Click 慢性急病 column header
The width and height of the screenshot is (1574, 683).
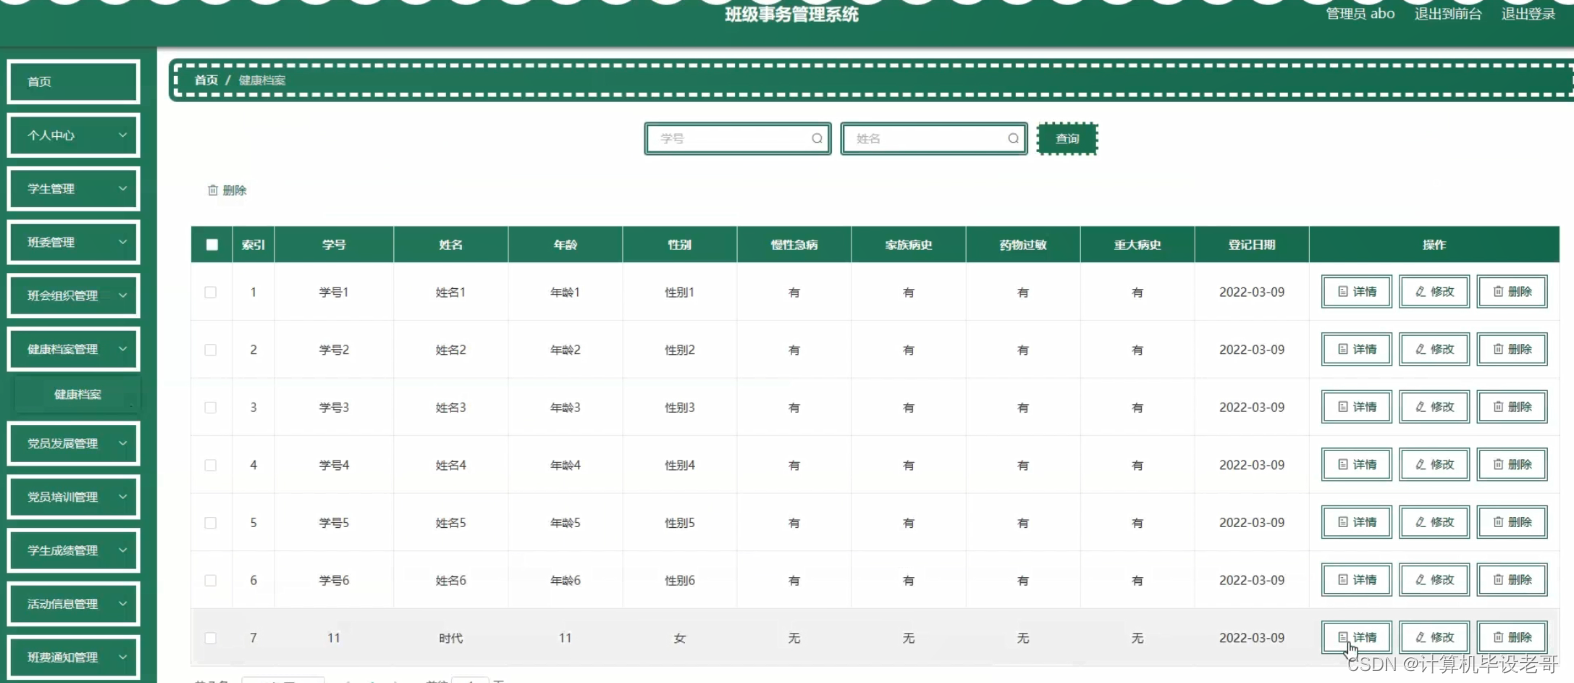click(x=794, y=245)
